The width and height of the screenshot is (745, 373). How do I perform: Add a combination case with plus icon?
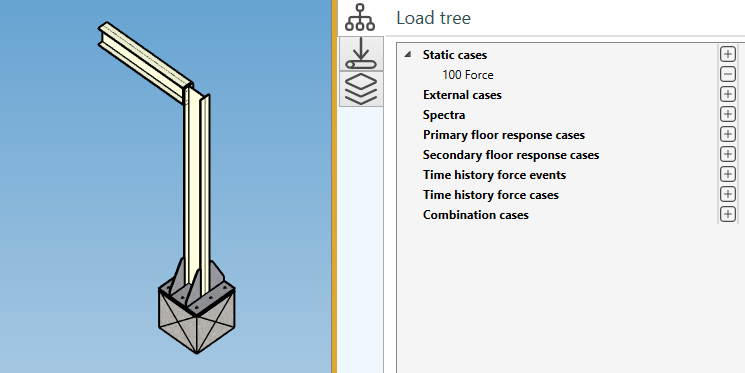(x=727, y=214)
